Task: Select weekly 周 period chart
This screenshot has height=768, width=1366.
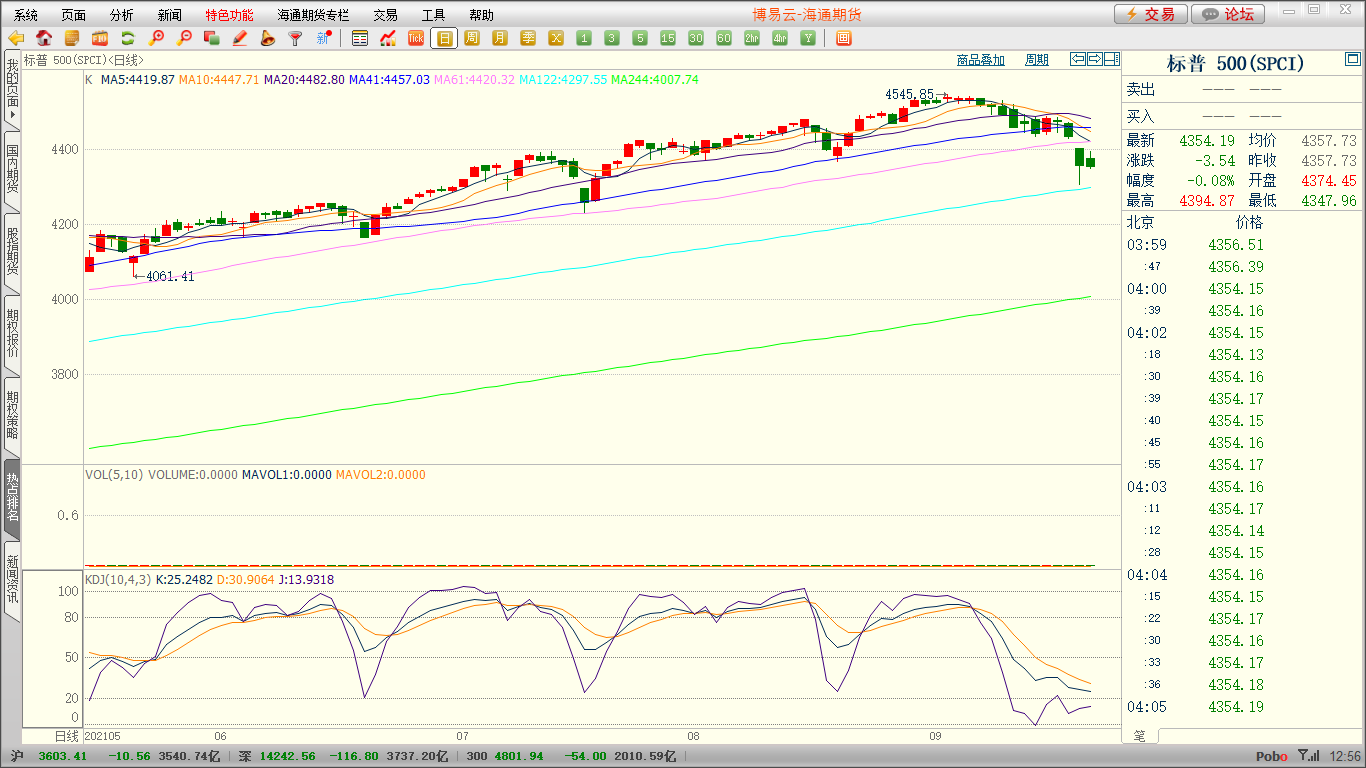Action: point(472,38)
